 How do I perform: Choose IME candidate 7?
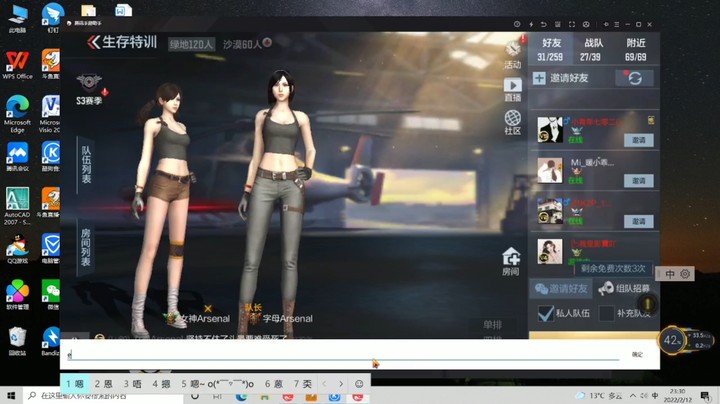[x=303, y=384]
